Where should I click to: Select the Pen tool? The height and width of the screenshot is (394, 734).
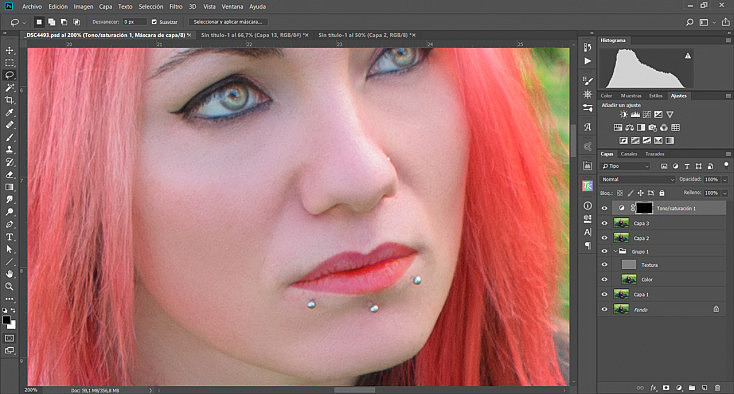click(9, 225)
